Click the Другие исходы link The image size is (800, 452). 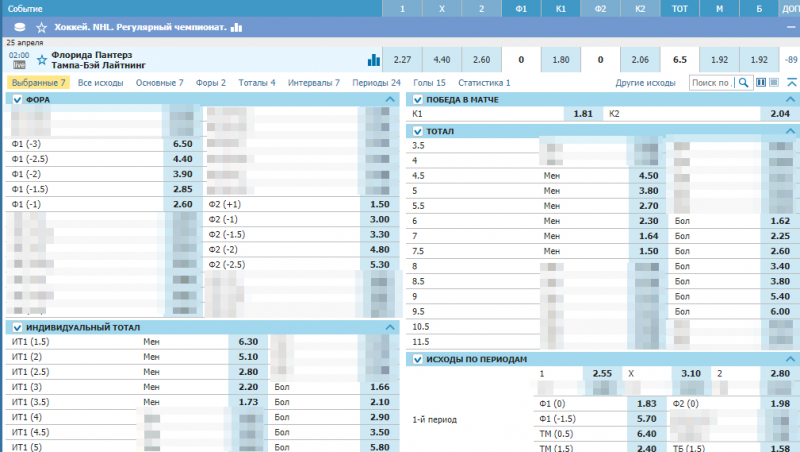[x=646, y=83]
